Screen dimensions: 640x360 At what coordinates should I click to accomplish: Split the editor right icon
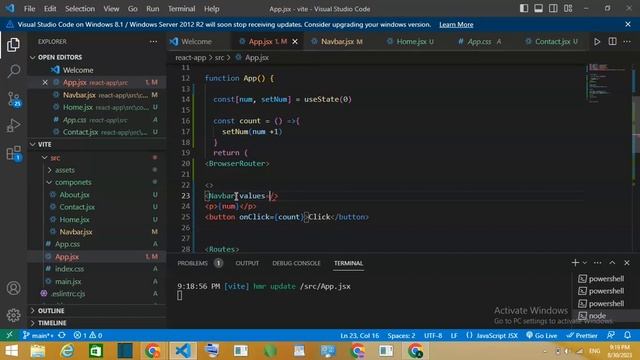coord(612,41)
